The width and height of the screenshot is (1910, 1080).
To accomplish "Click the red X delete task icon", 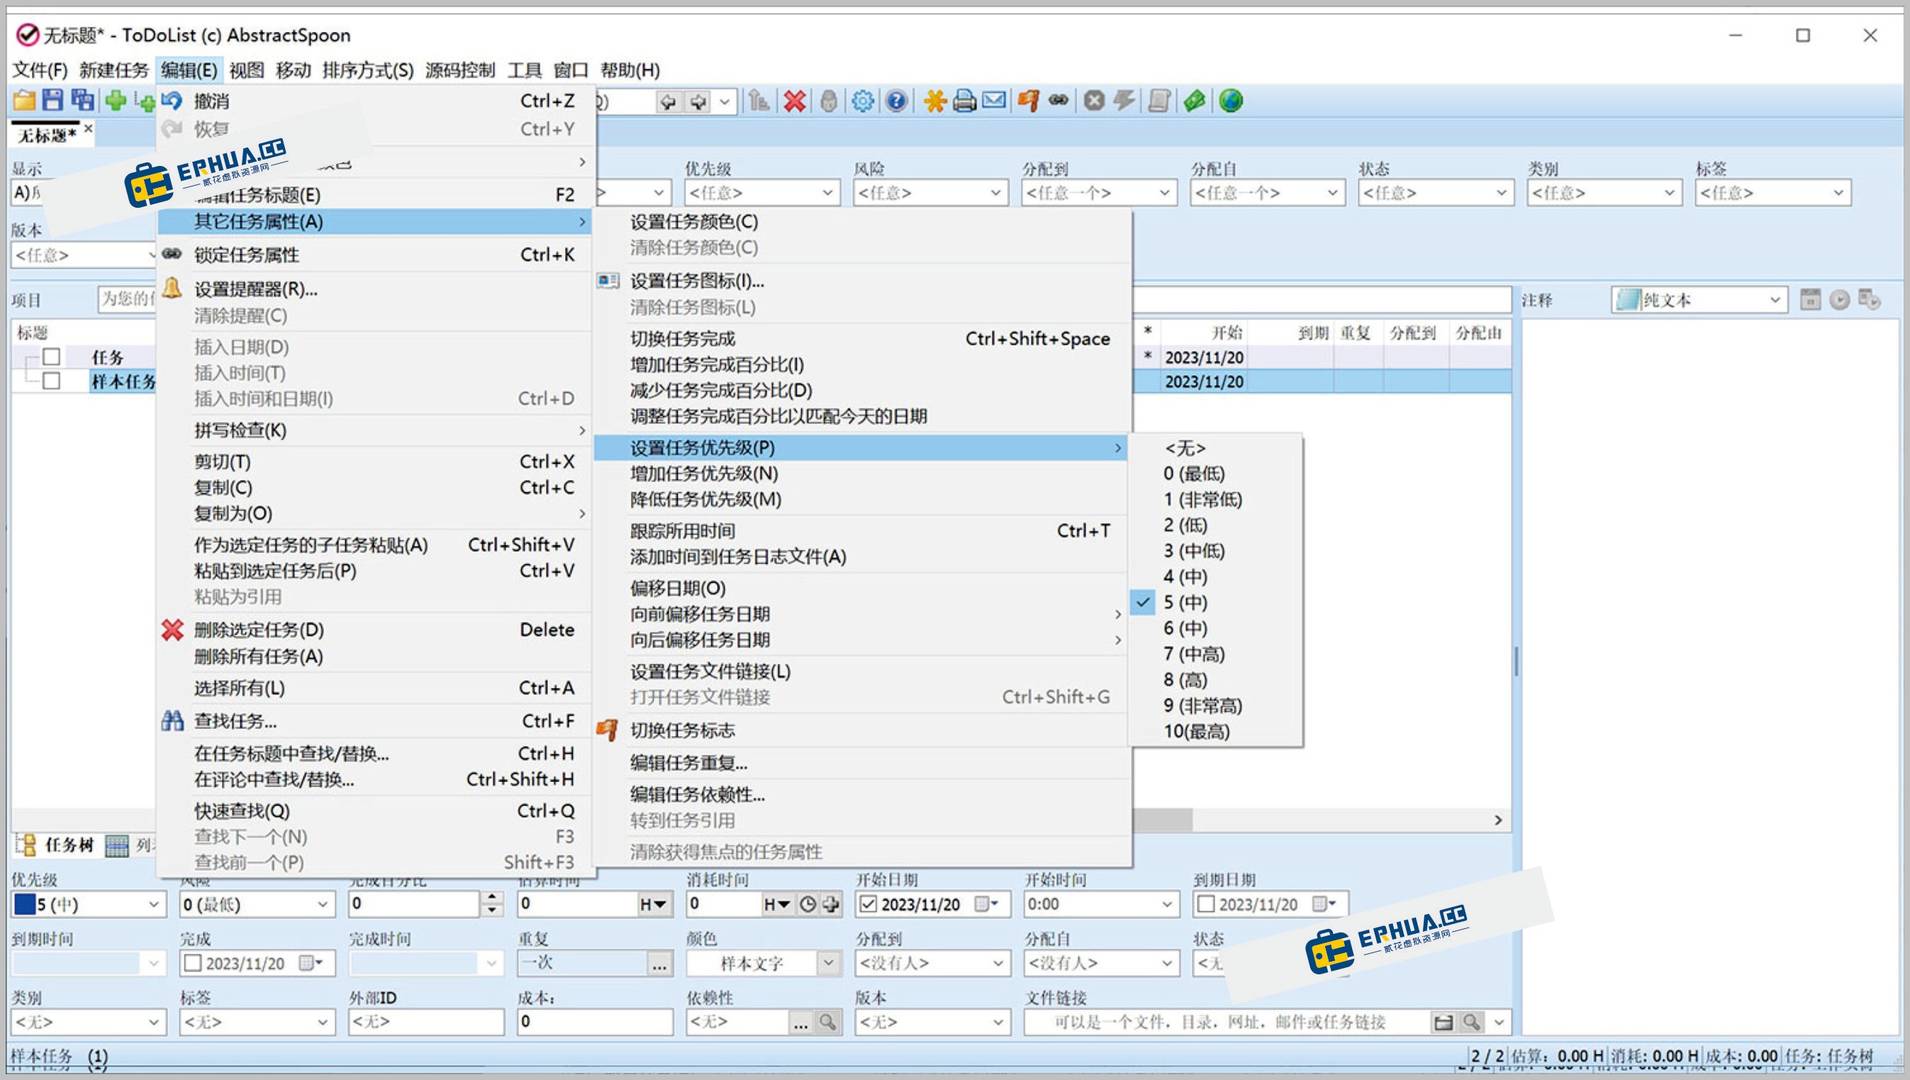I will pos(794,100).
